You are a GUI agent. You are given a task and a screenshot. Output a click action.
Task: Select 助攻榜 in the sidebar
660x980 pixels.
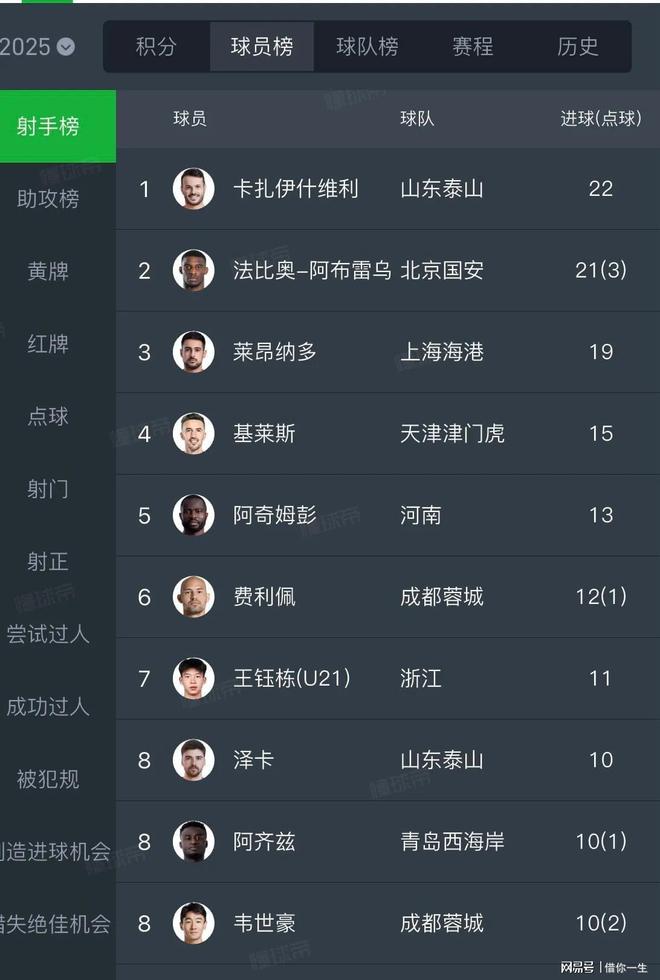click(47, 199)
